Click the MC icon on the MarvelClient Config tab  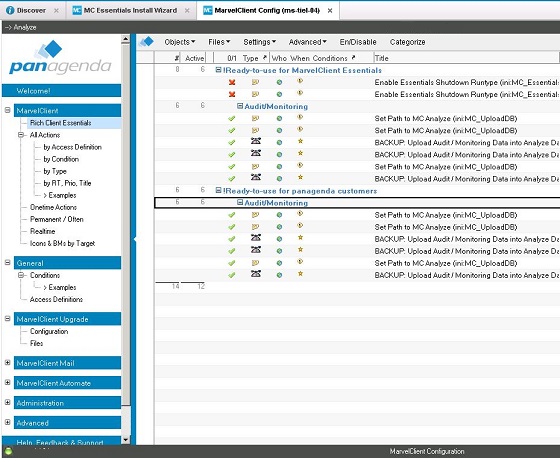[208, 10]
